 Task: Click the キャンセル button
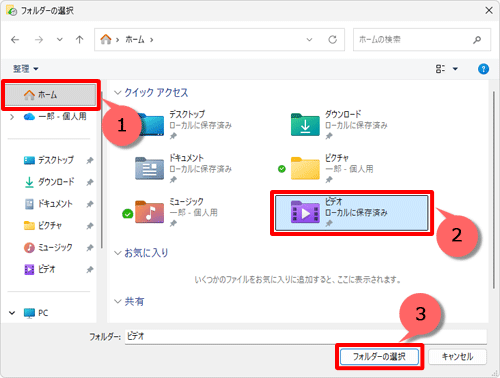pos(457,357)
